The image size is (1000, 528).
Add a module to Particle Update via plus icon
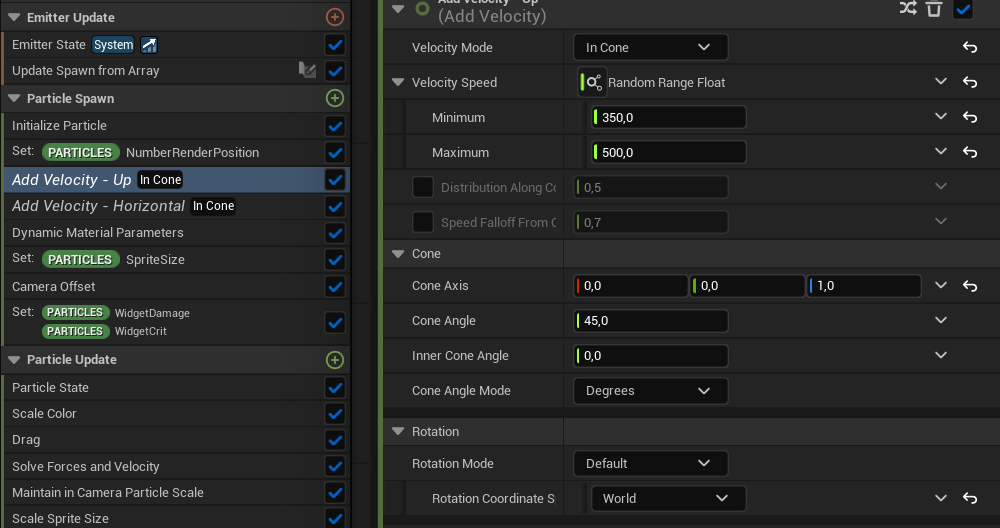[x=335, y=360]
